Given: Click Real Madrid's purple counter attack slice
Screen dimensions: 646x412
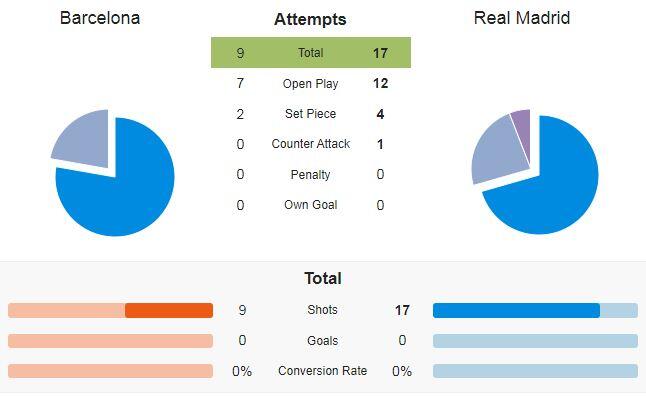Looking at the screenshot, I should (x=522, y=130).
